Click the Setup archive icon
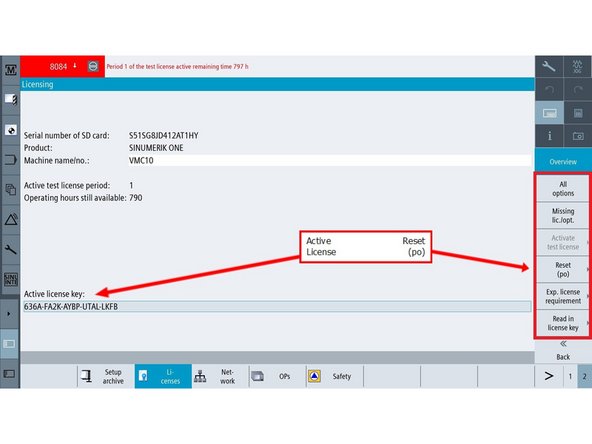This screenshot has height=444, width=592. pyautogui.click(x=86, y=376)
